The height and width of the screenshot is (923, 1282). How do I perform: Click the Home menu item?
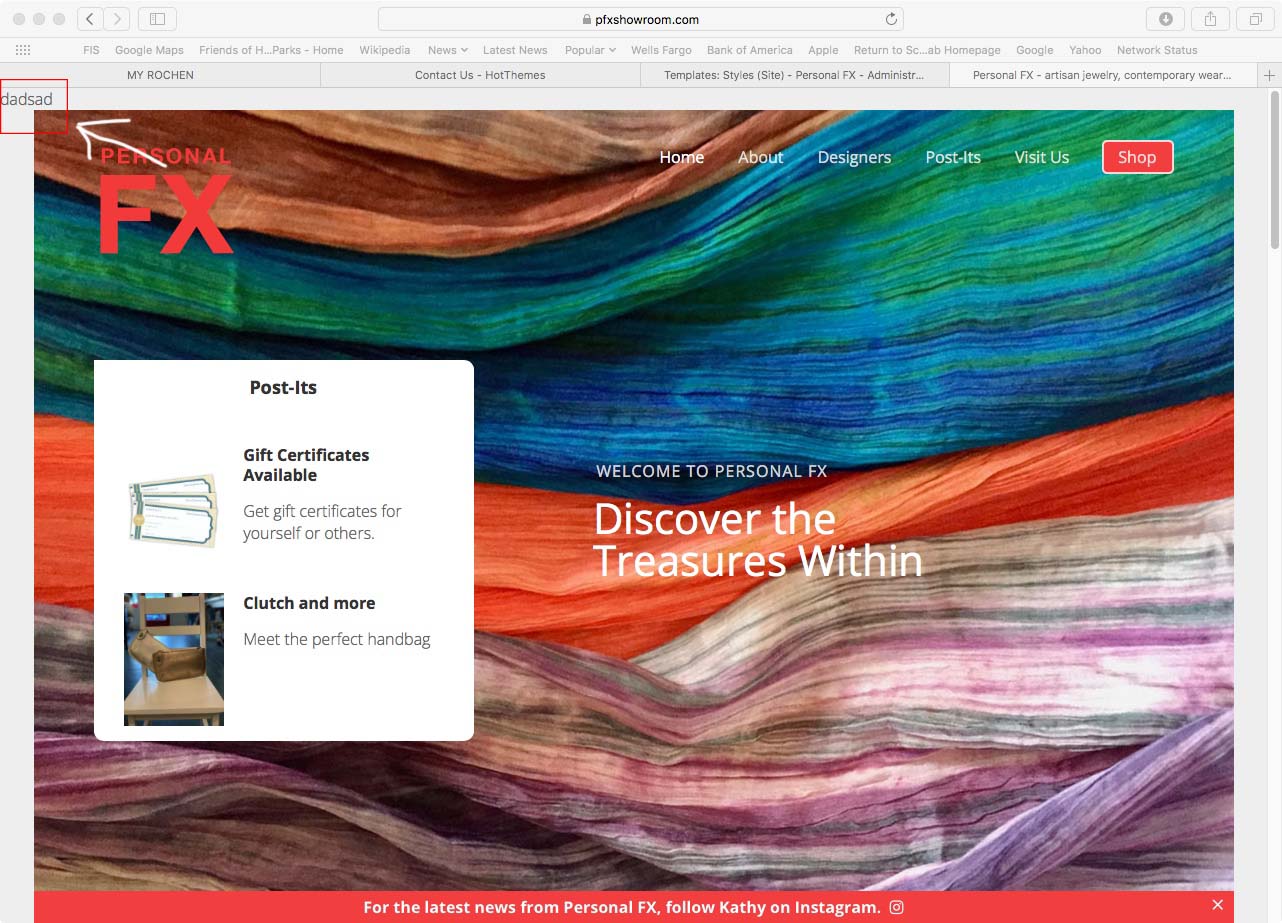pyautogui.click(x=682, y=157)
